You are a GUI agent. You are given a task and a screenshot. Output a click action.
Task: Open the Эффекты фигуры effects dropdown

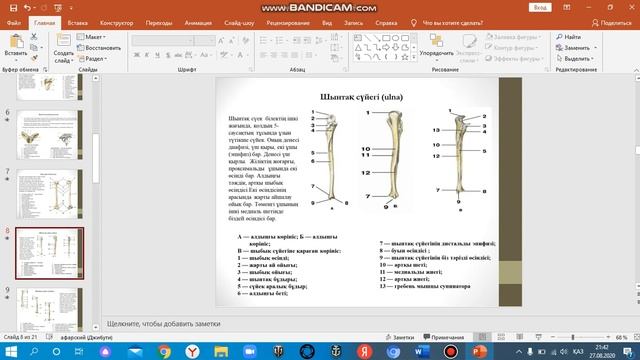515,58
